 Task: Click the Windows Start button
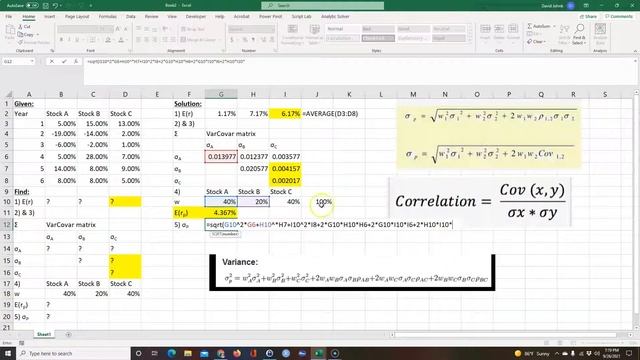(7, 353)
